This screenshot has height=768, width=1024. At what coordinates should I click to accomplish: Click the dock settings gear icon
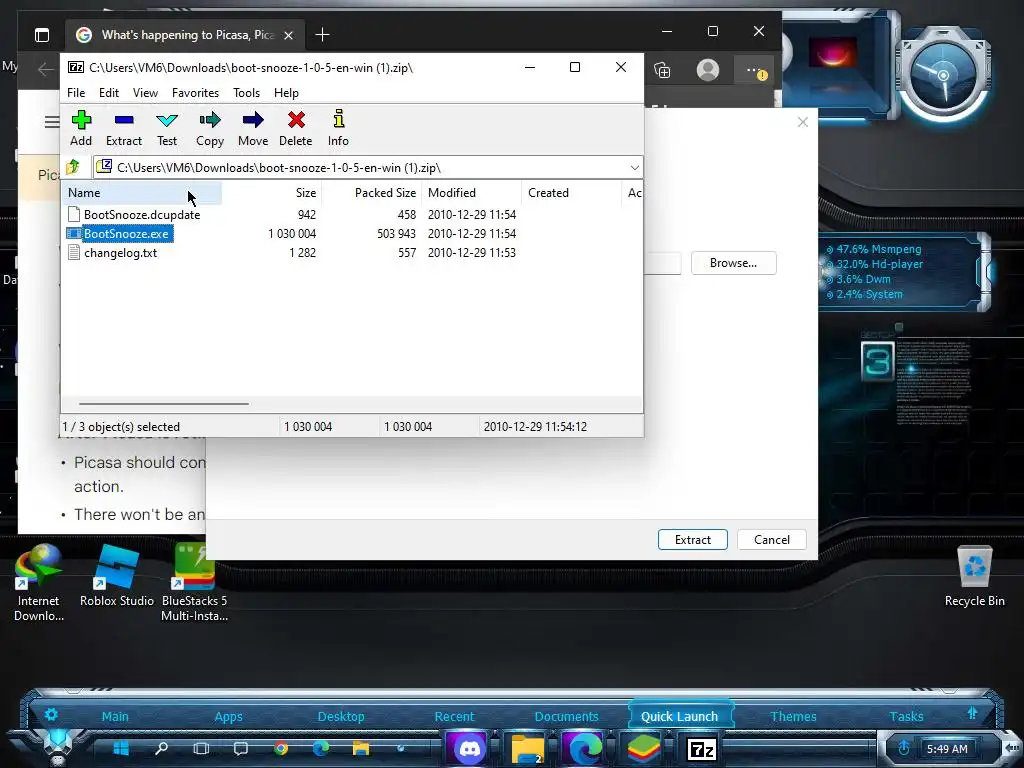click(x=51, y=714)
